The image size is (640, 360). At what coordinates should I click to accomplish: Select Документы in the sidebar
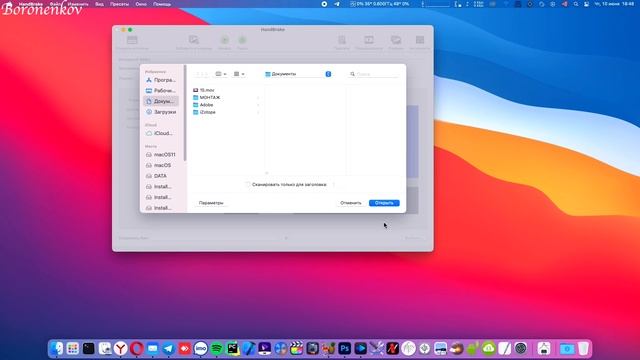coord(161,101)
